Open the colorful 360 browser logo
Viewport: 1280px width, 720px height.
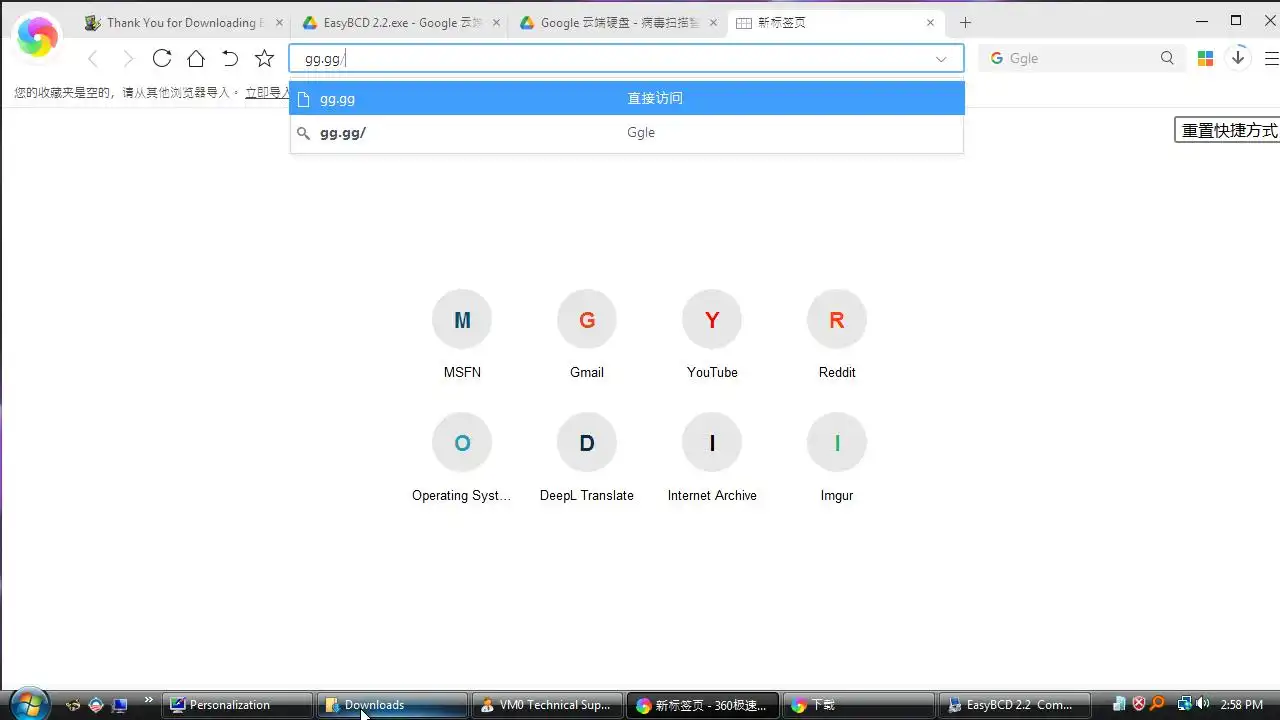(x=37, y=38)
